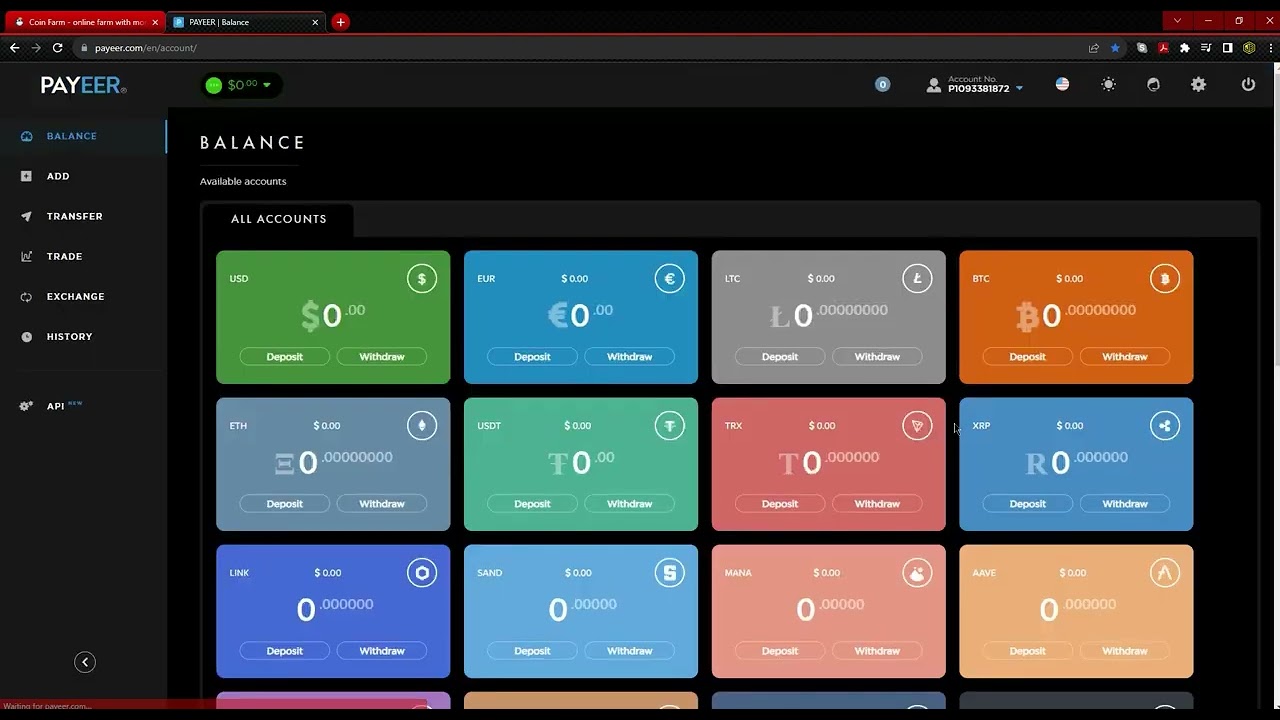Select the All Accounts tab
This screenshot has width=1280, height=720.
[278, 219]
